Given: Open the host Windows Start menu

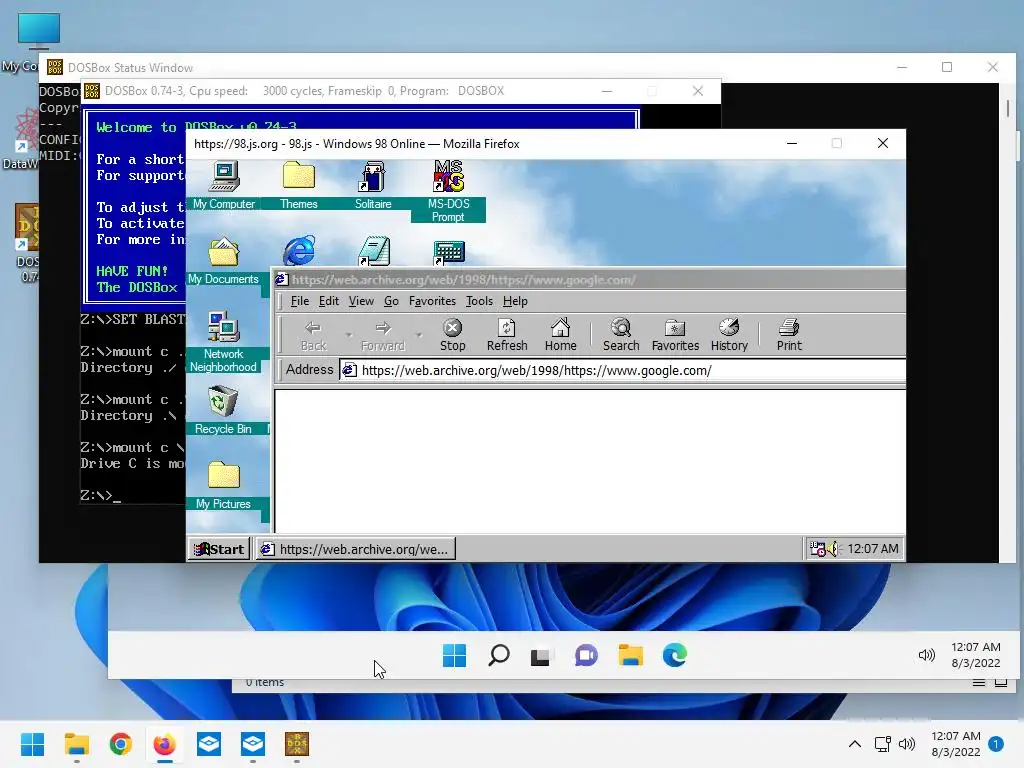Looking at the screenshot, I should 33,744.
